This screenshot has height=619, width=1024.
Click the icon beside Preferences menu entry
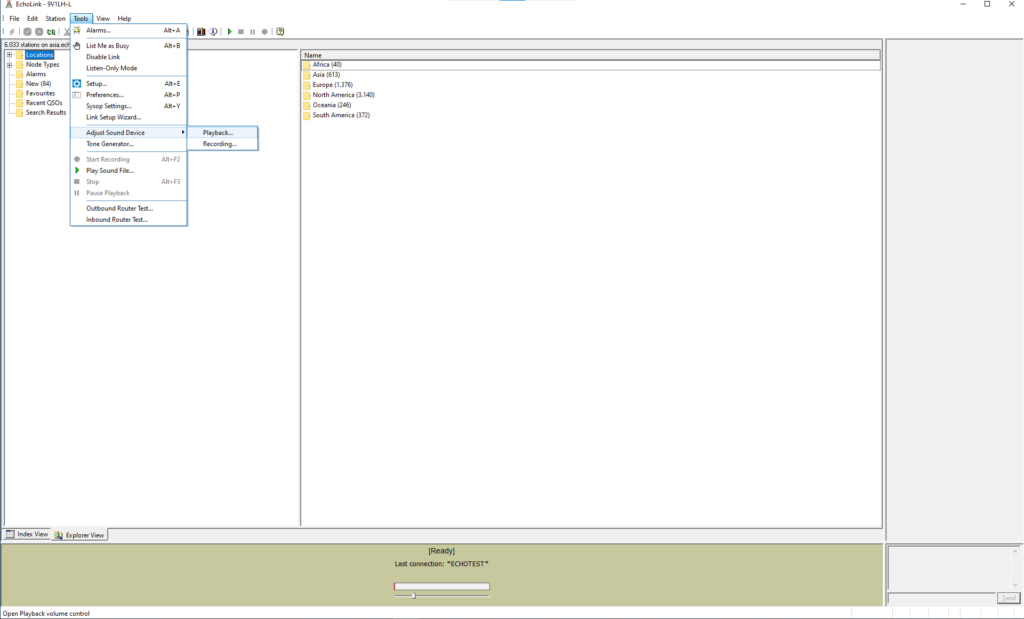(77, 95)
